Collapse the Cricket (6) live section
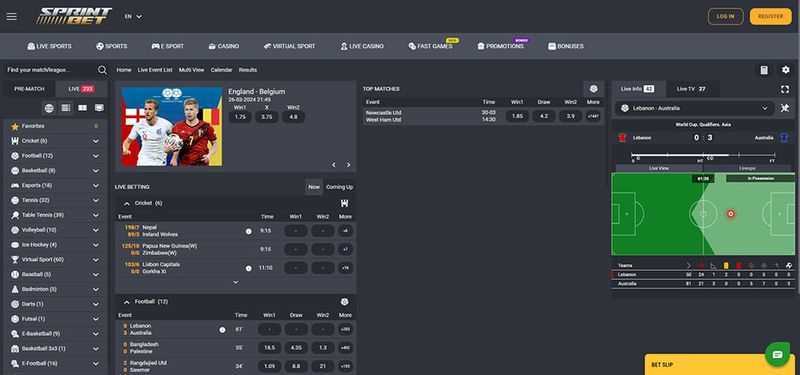The height and width of the screenshot is (375, 800). 127,203
